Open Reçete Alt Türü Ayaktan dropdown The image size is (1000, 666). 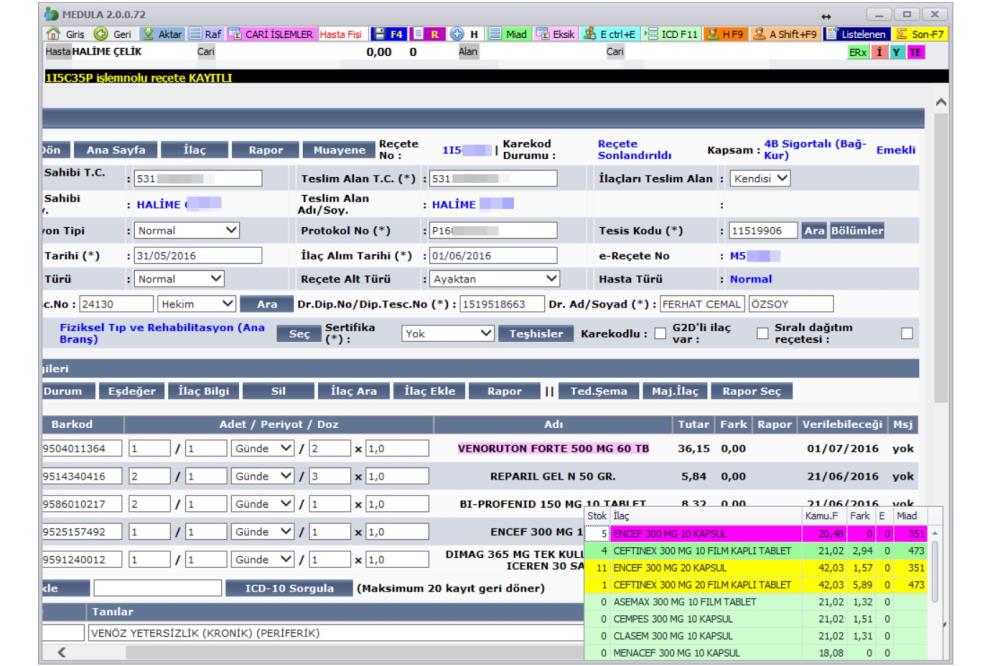[x=494, y=279]
